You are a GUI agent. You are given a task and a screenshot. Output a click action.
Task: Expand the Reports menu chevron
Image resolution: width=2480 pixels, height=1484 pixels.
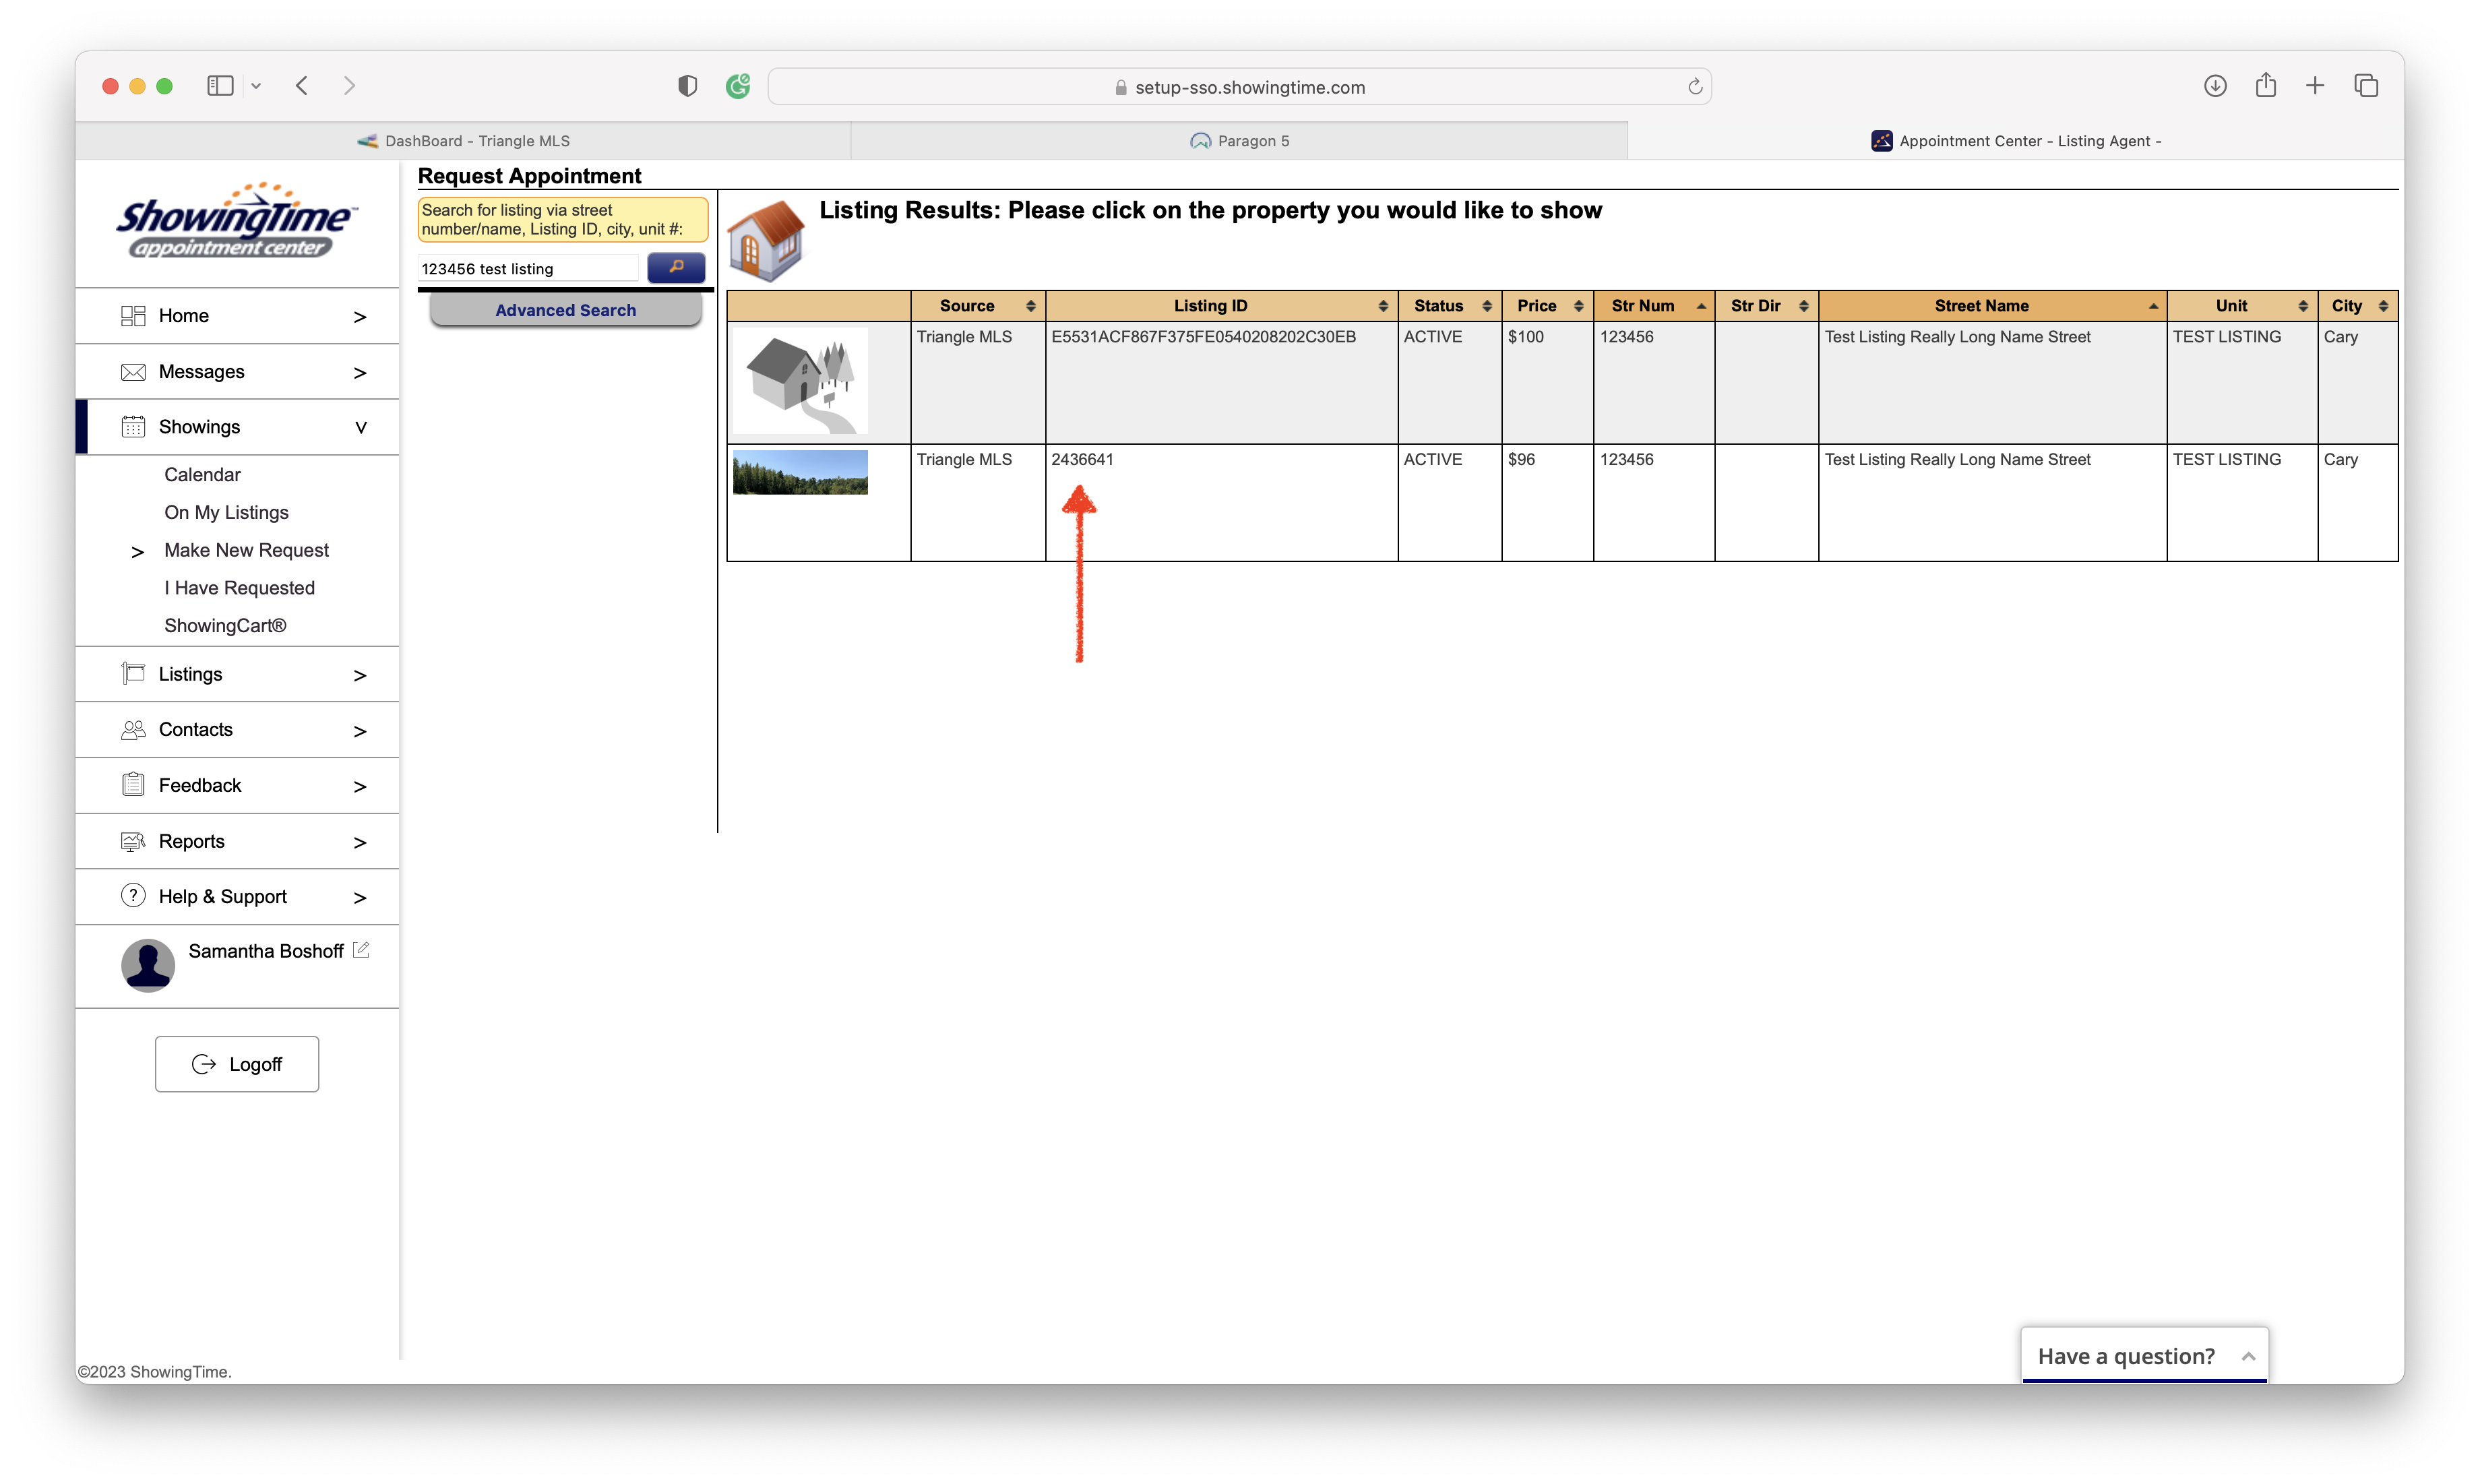[360, 843]
